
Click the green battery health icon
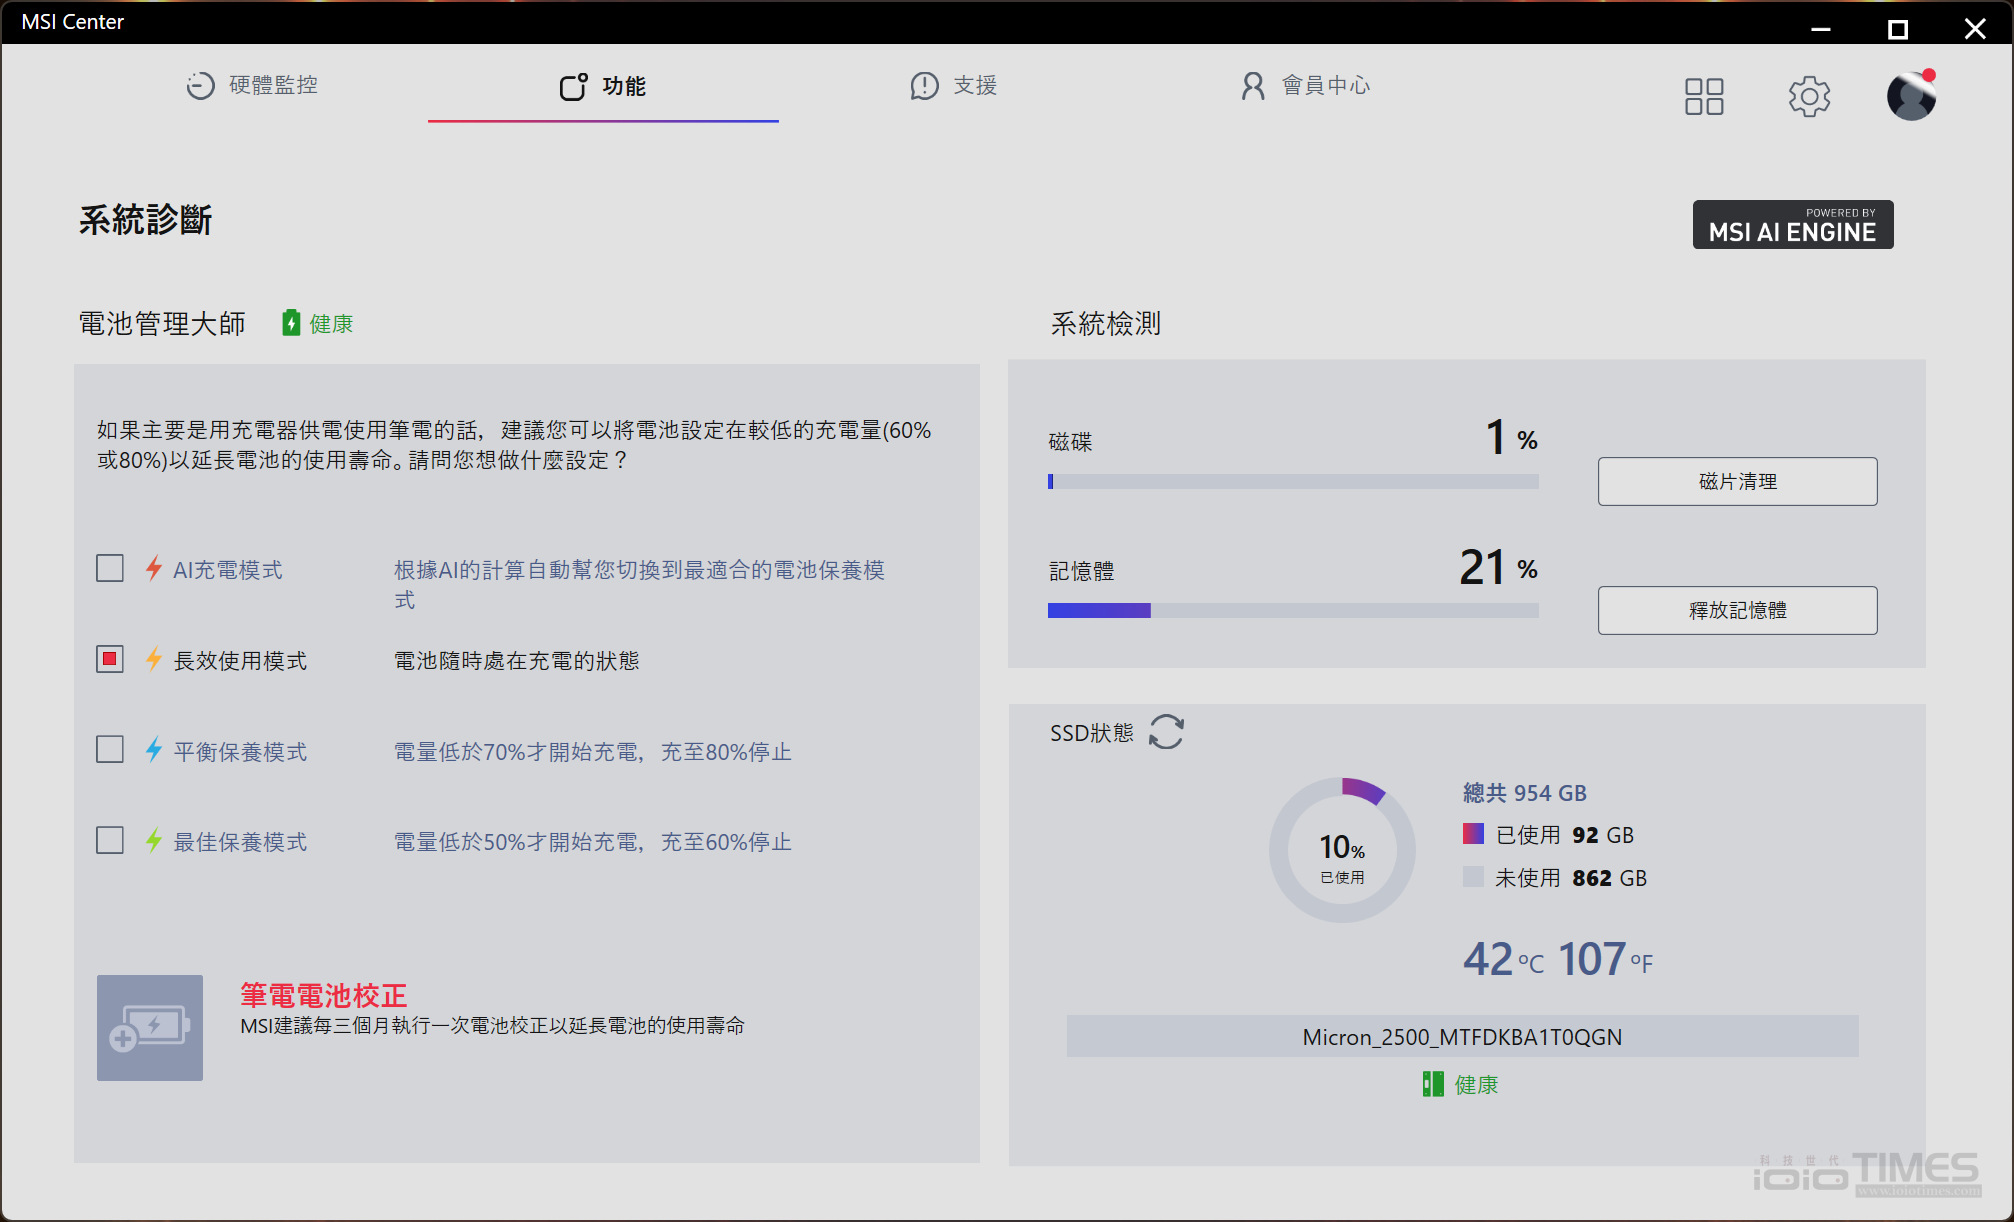291,323
